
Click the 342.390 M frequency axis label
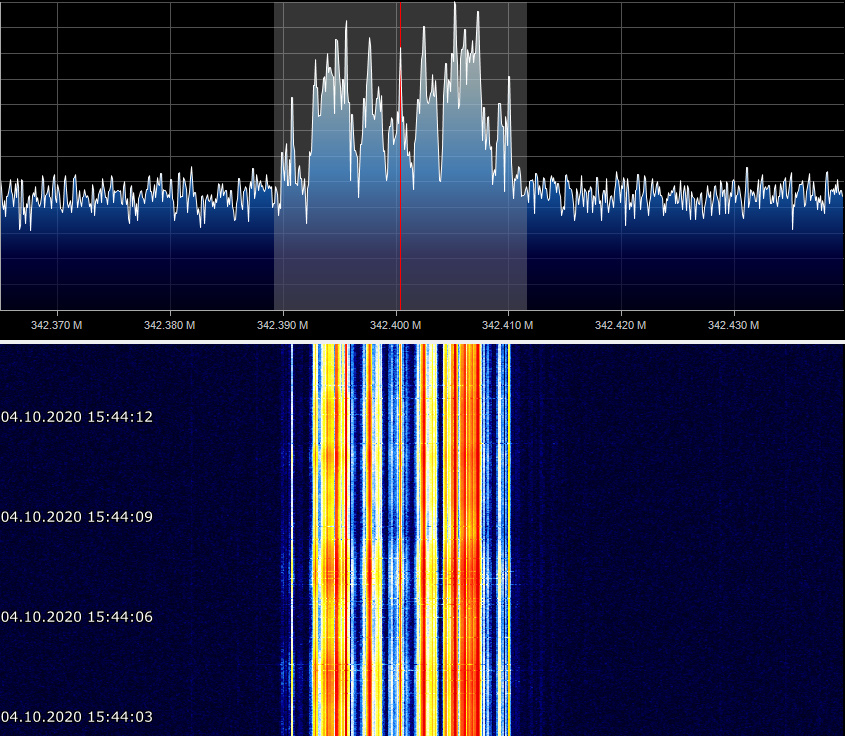click(282, 325)
